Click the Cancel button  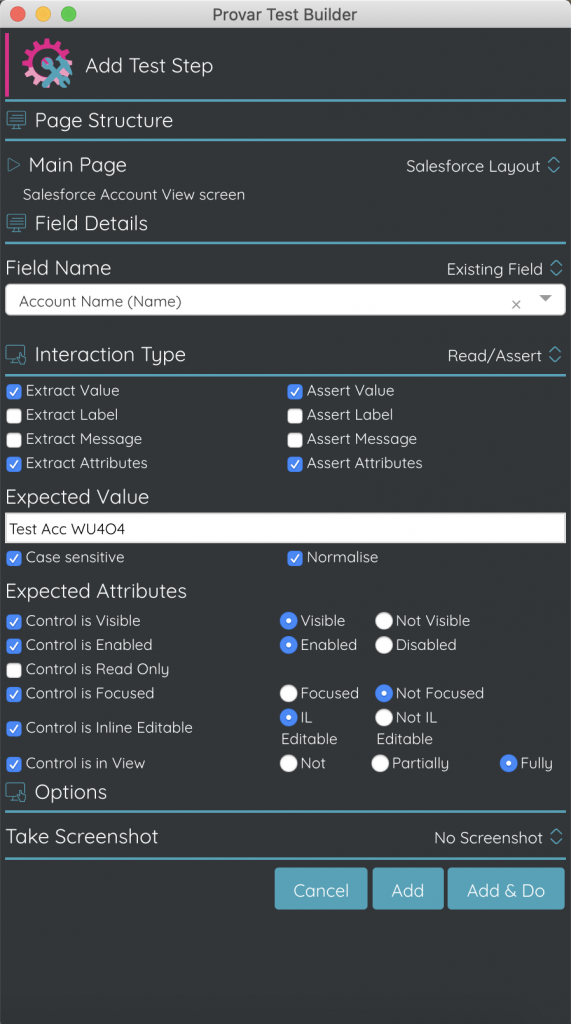click(x=321, y=889)
